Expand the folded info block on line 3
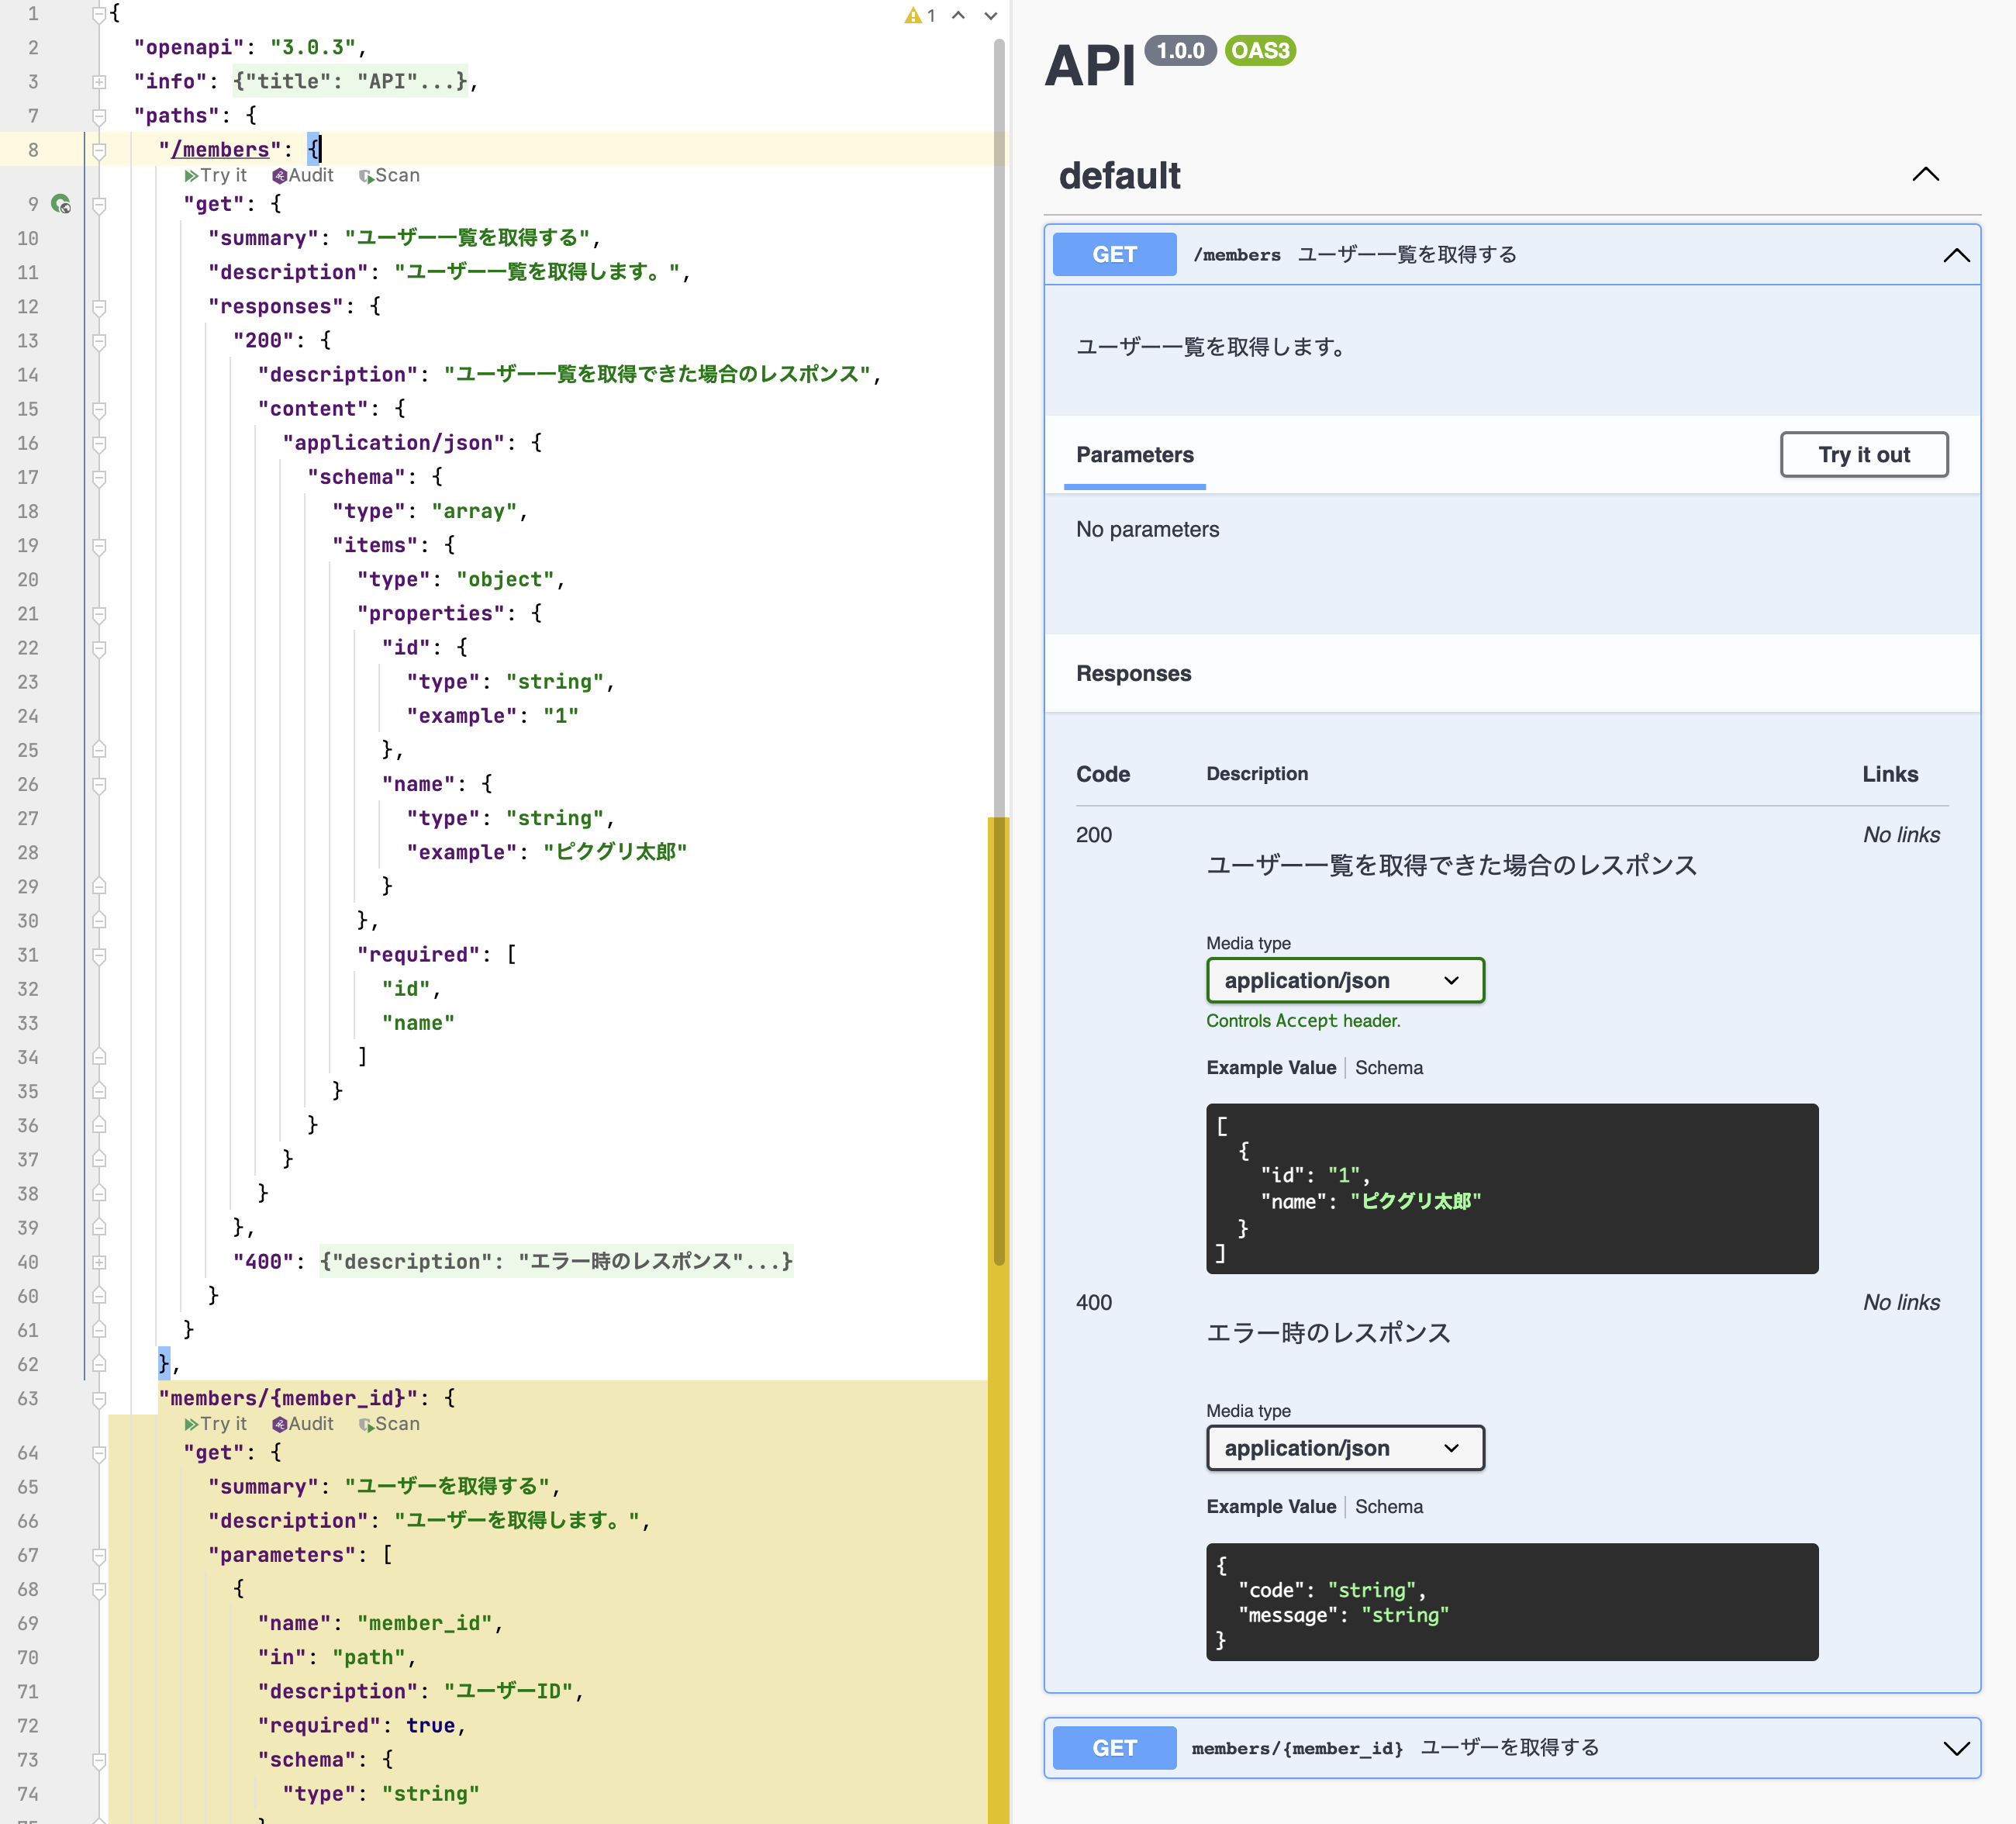 (x=99, y=82)
